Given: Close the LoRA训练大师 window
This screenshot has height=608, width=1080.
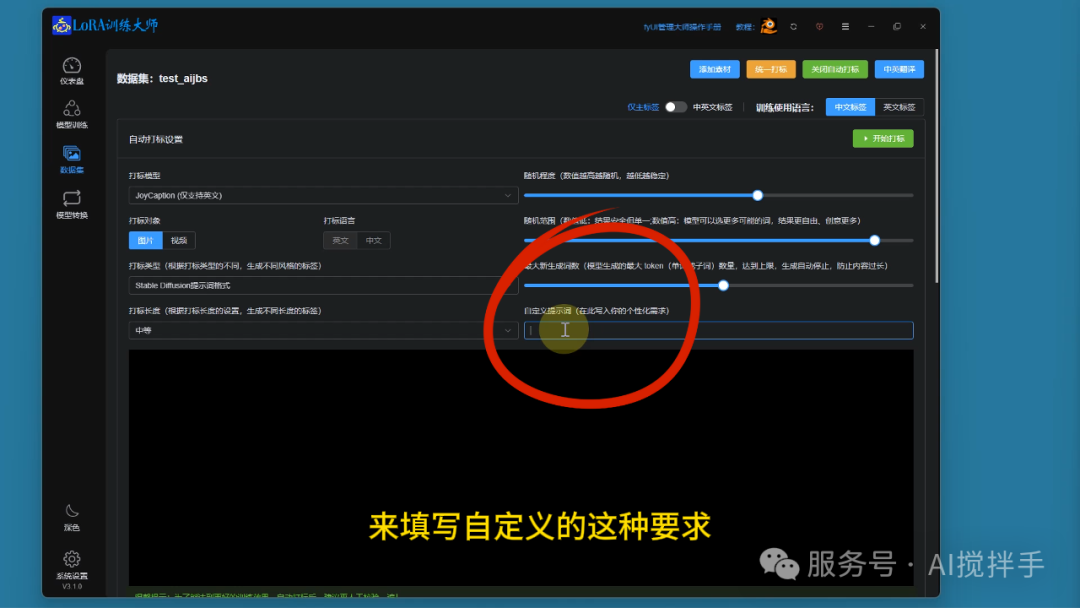Looking at the screenshot, I should coord(923,26).
